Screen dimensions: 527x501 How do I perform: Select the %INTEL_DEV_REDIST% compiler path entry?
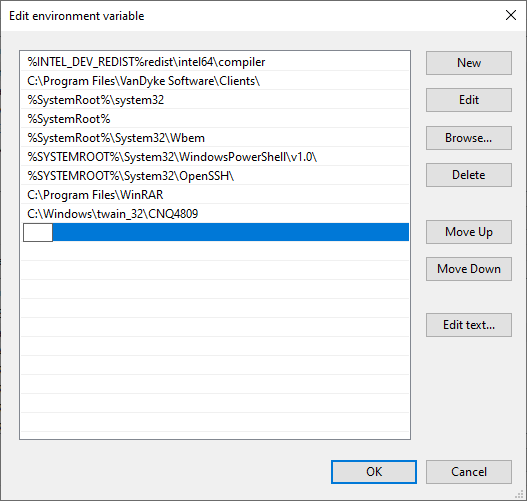215,62
